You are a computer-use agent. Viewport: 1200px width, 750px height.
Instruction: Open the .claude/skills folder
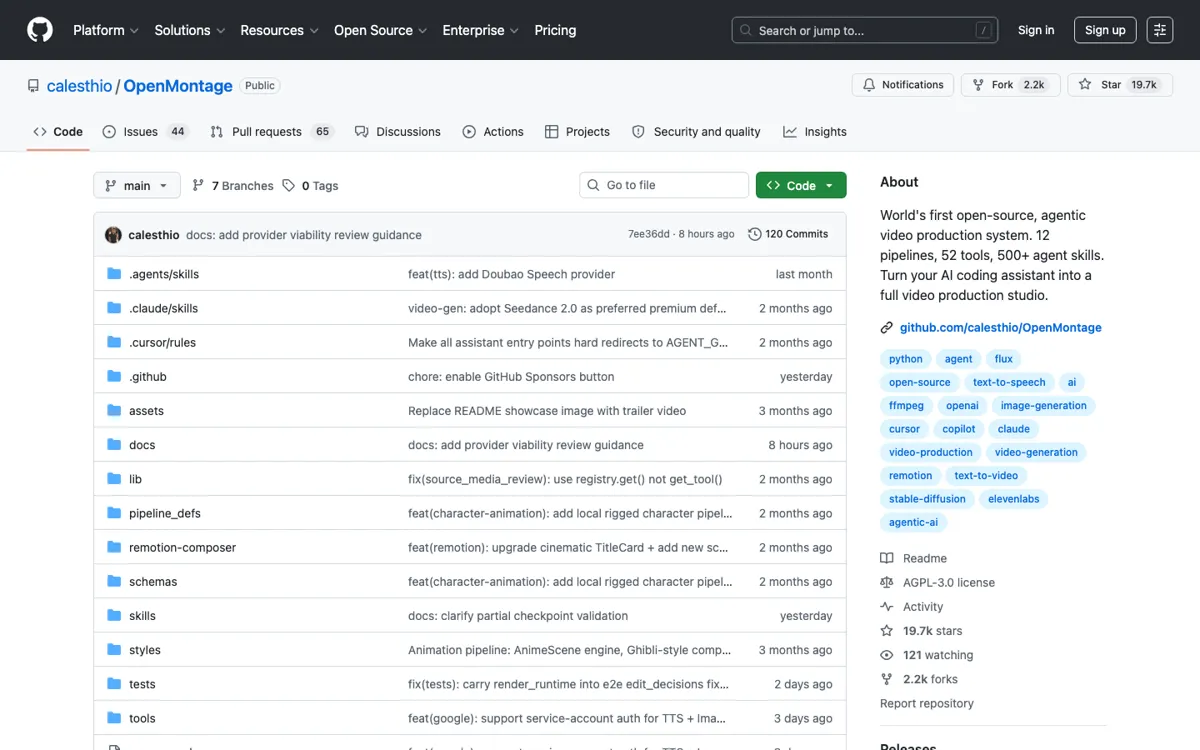tap(163, 308)
